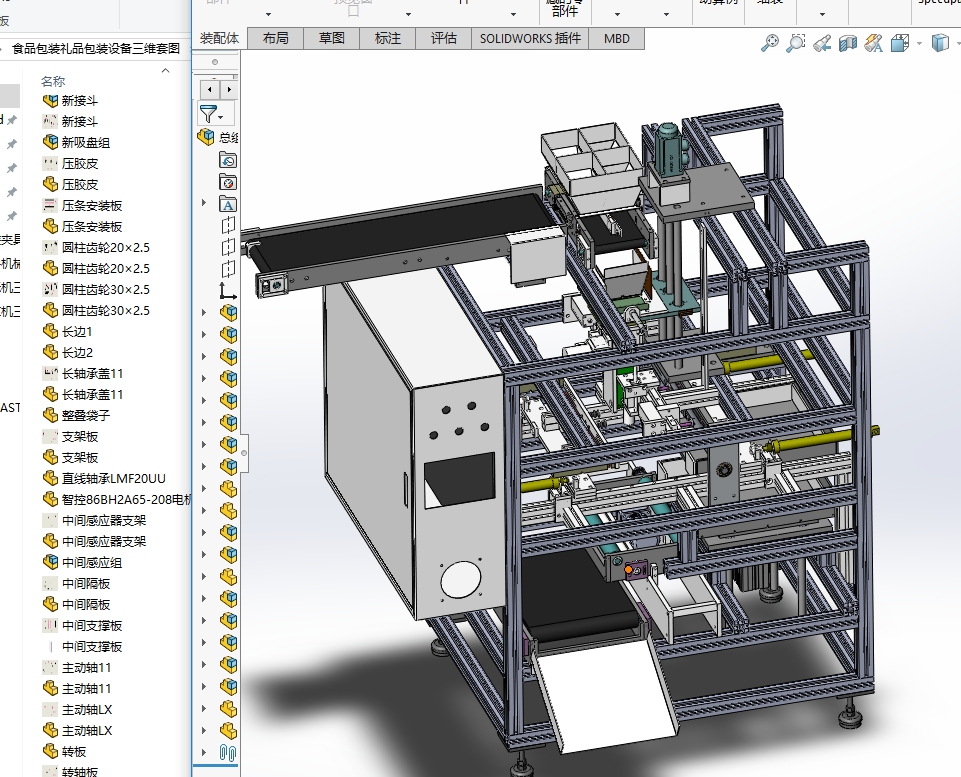Image resolution: width=961 pixels, height=777 pixels.
Task: Click the Zoom to Fit icon
Action: (x=770, y=43)
